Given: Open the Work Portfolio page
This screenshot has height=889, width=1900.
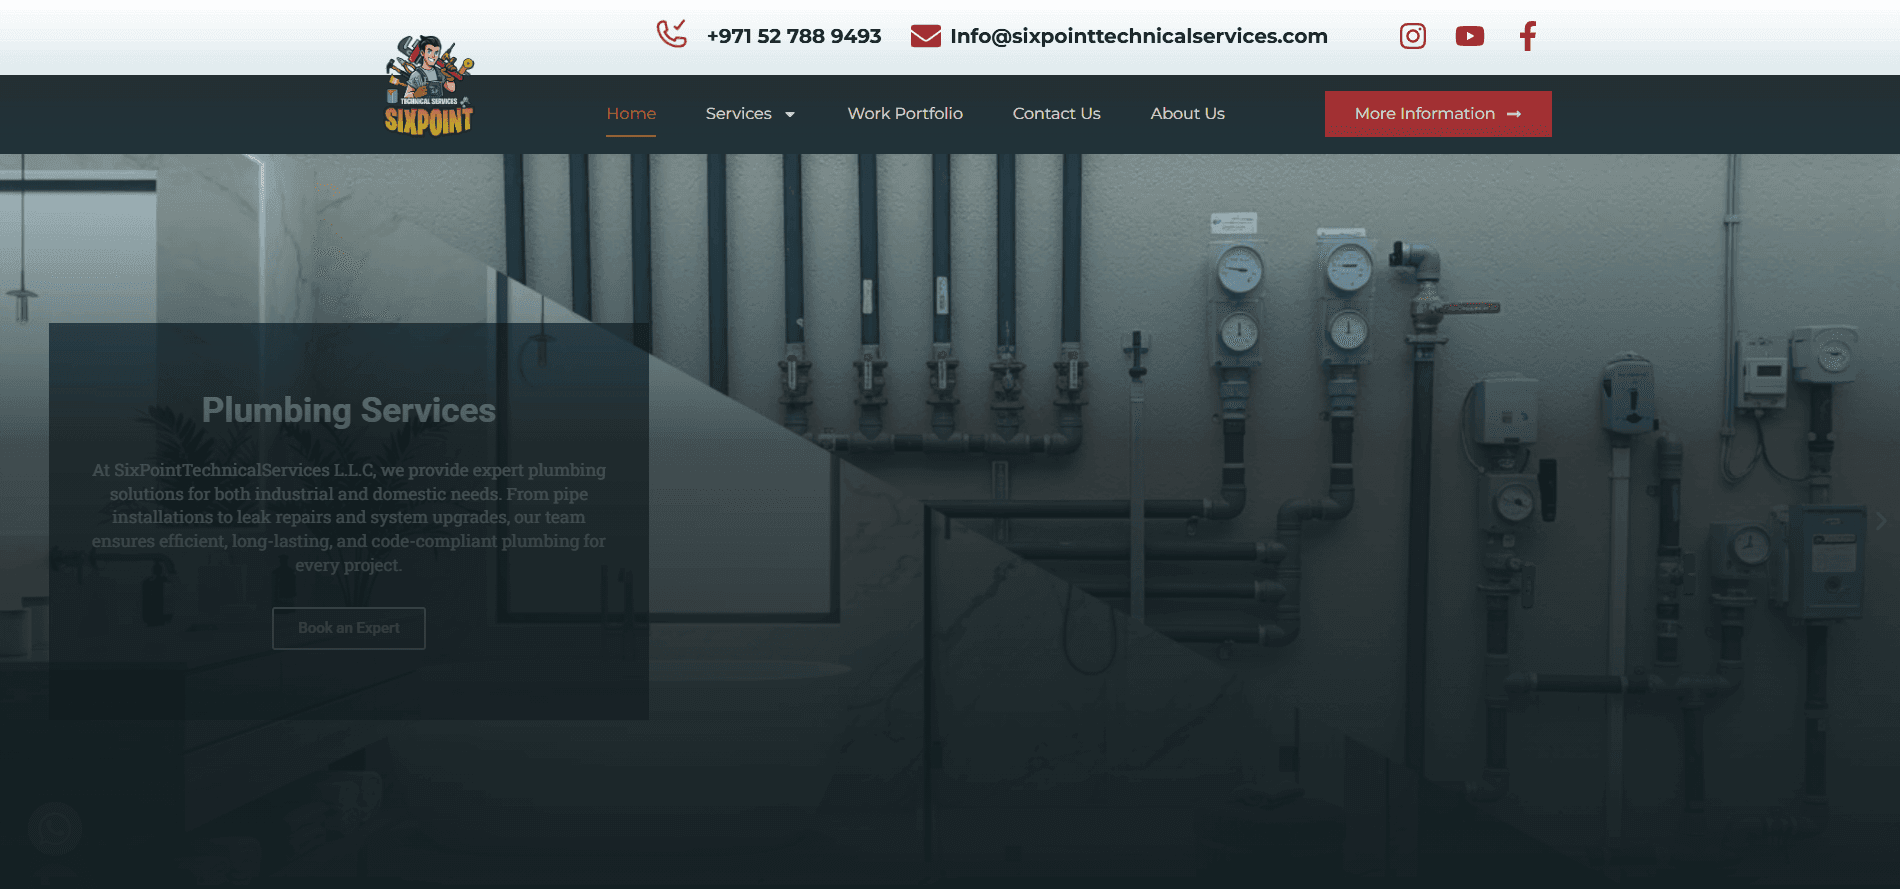Looking at the screenshot, I should click(x=905, y=114).
